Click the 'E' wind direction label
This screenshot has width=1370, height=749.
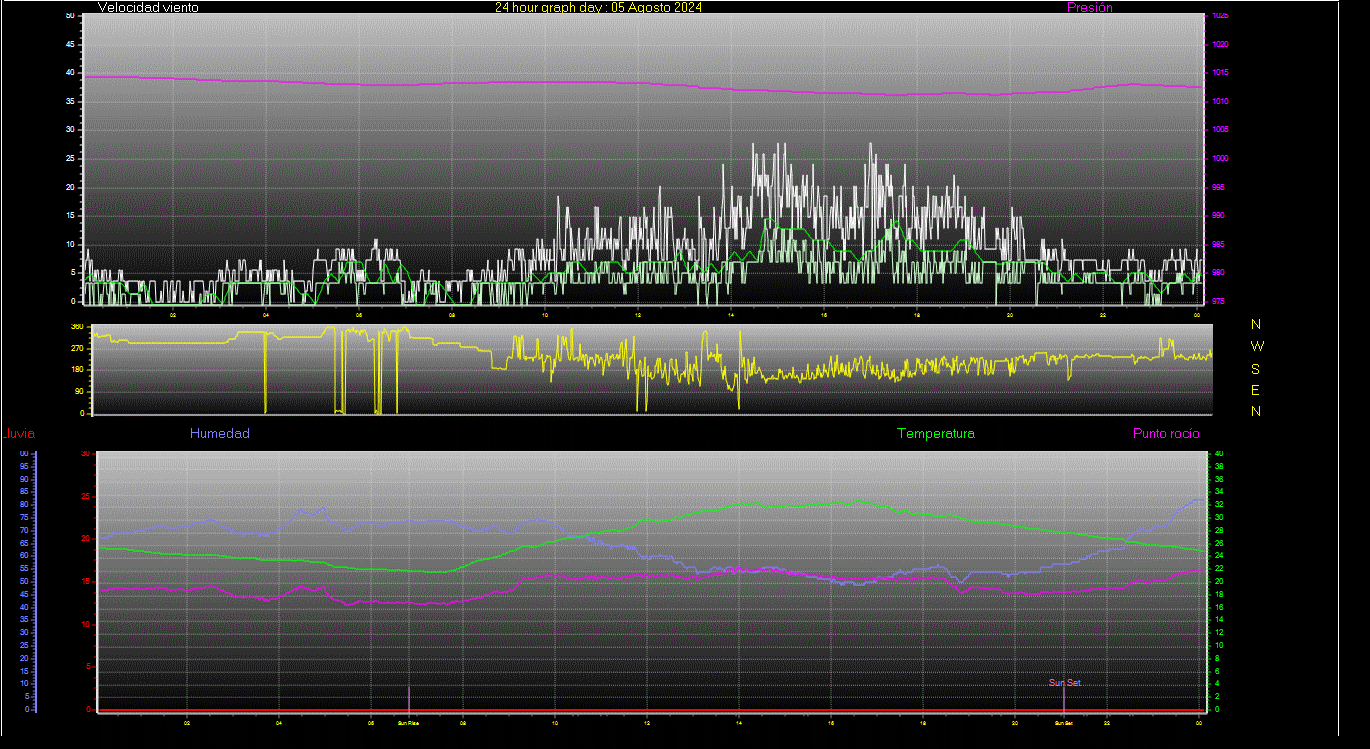tap(1256, 390)
